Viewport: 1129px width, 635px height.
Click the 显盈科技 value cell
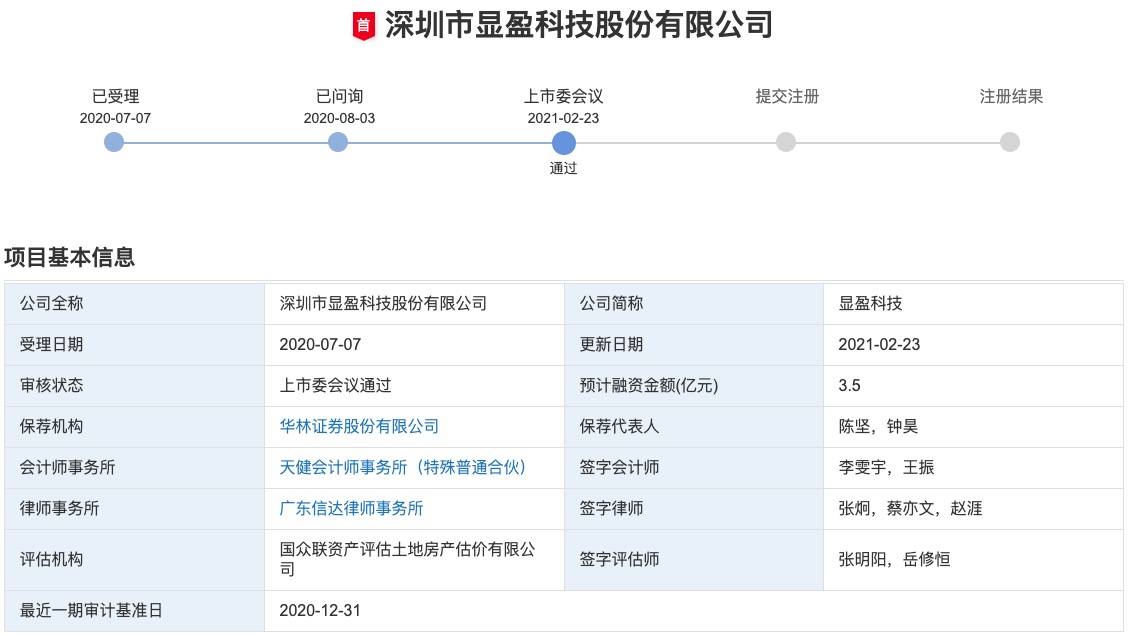pyautogui.click(x=973, y=303)
